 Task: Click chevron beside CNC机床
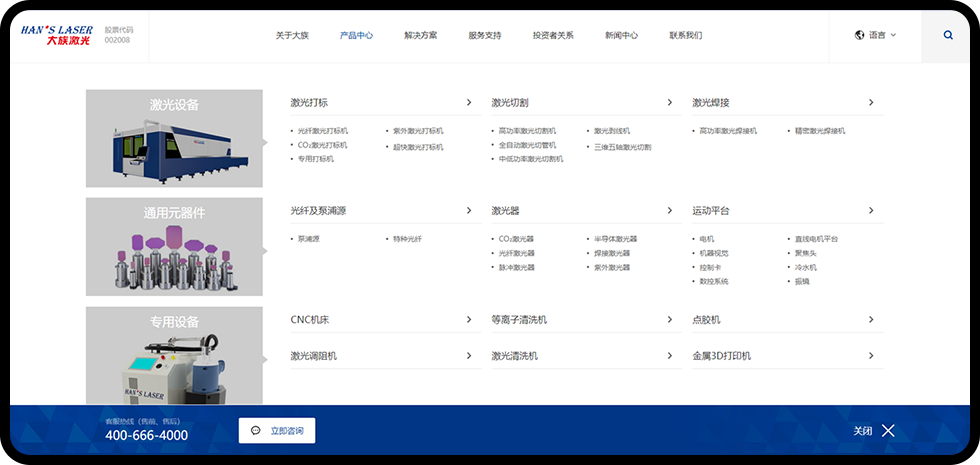469,320
